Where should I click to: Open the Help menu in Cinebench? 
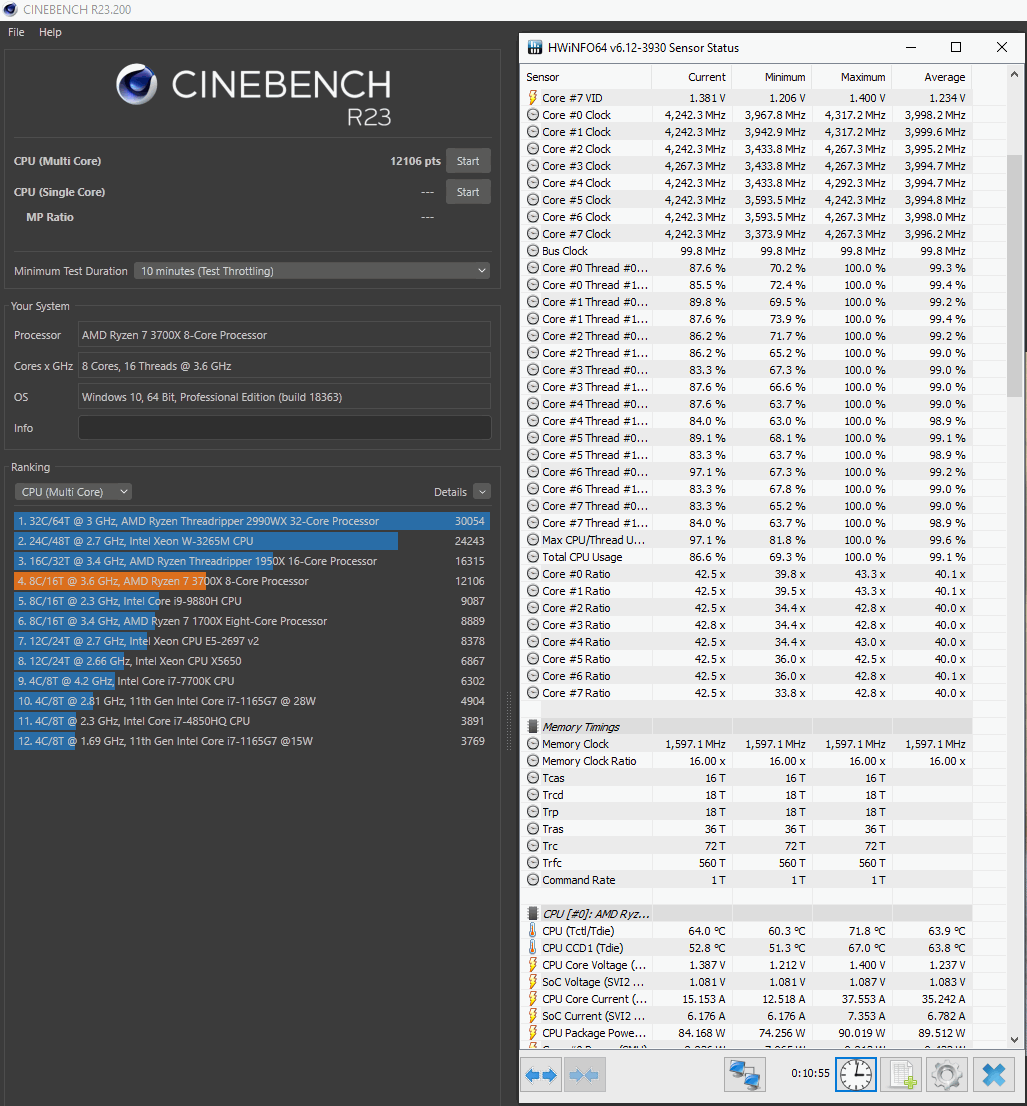pos(50,32)
